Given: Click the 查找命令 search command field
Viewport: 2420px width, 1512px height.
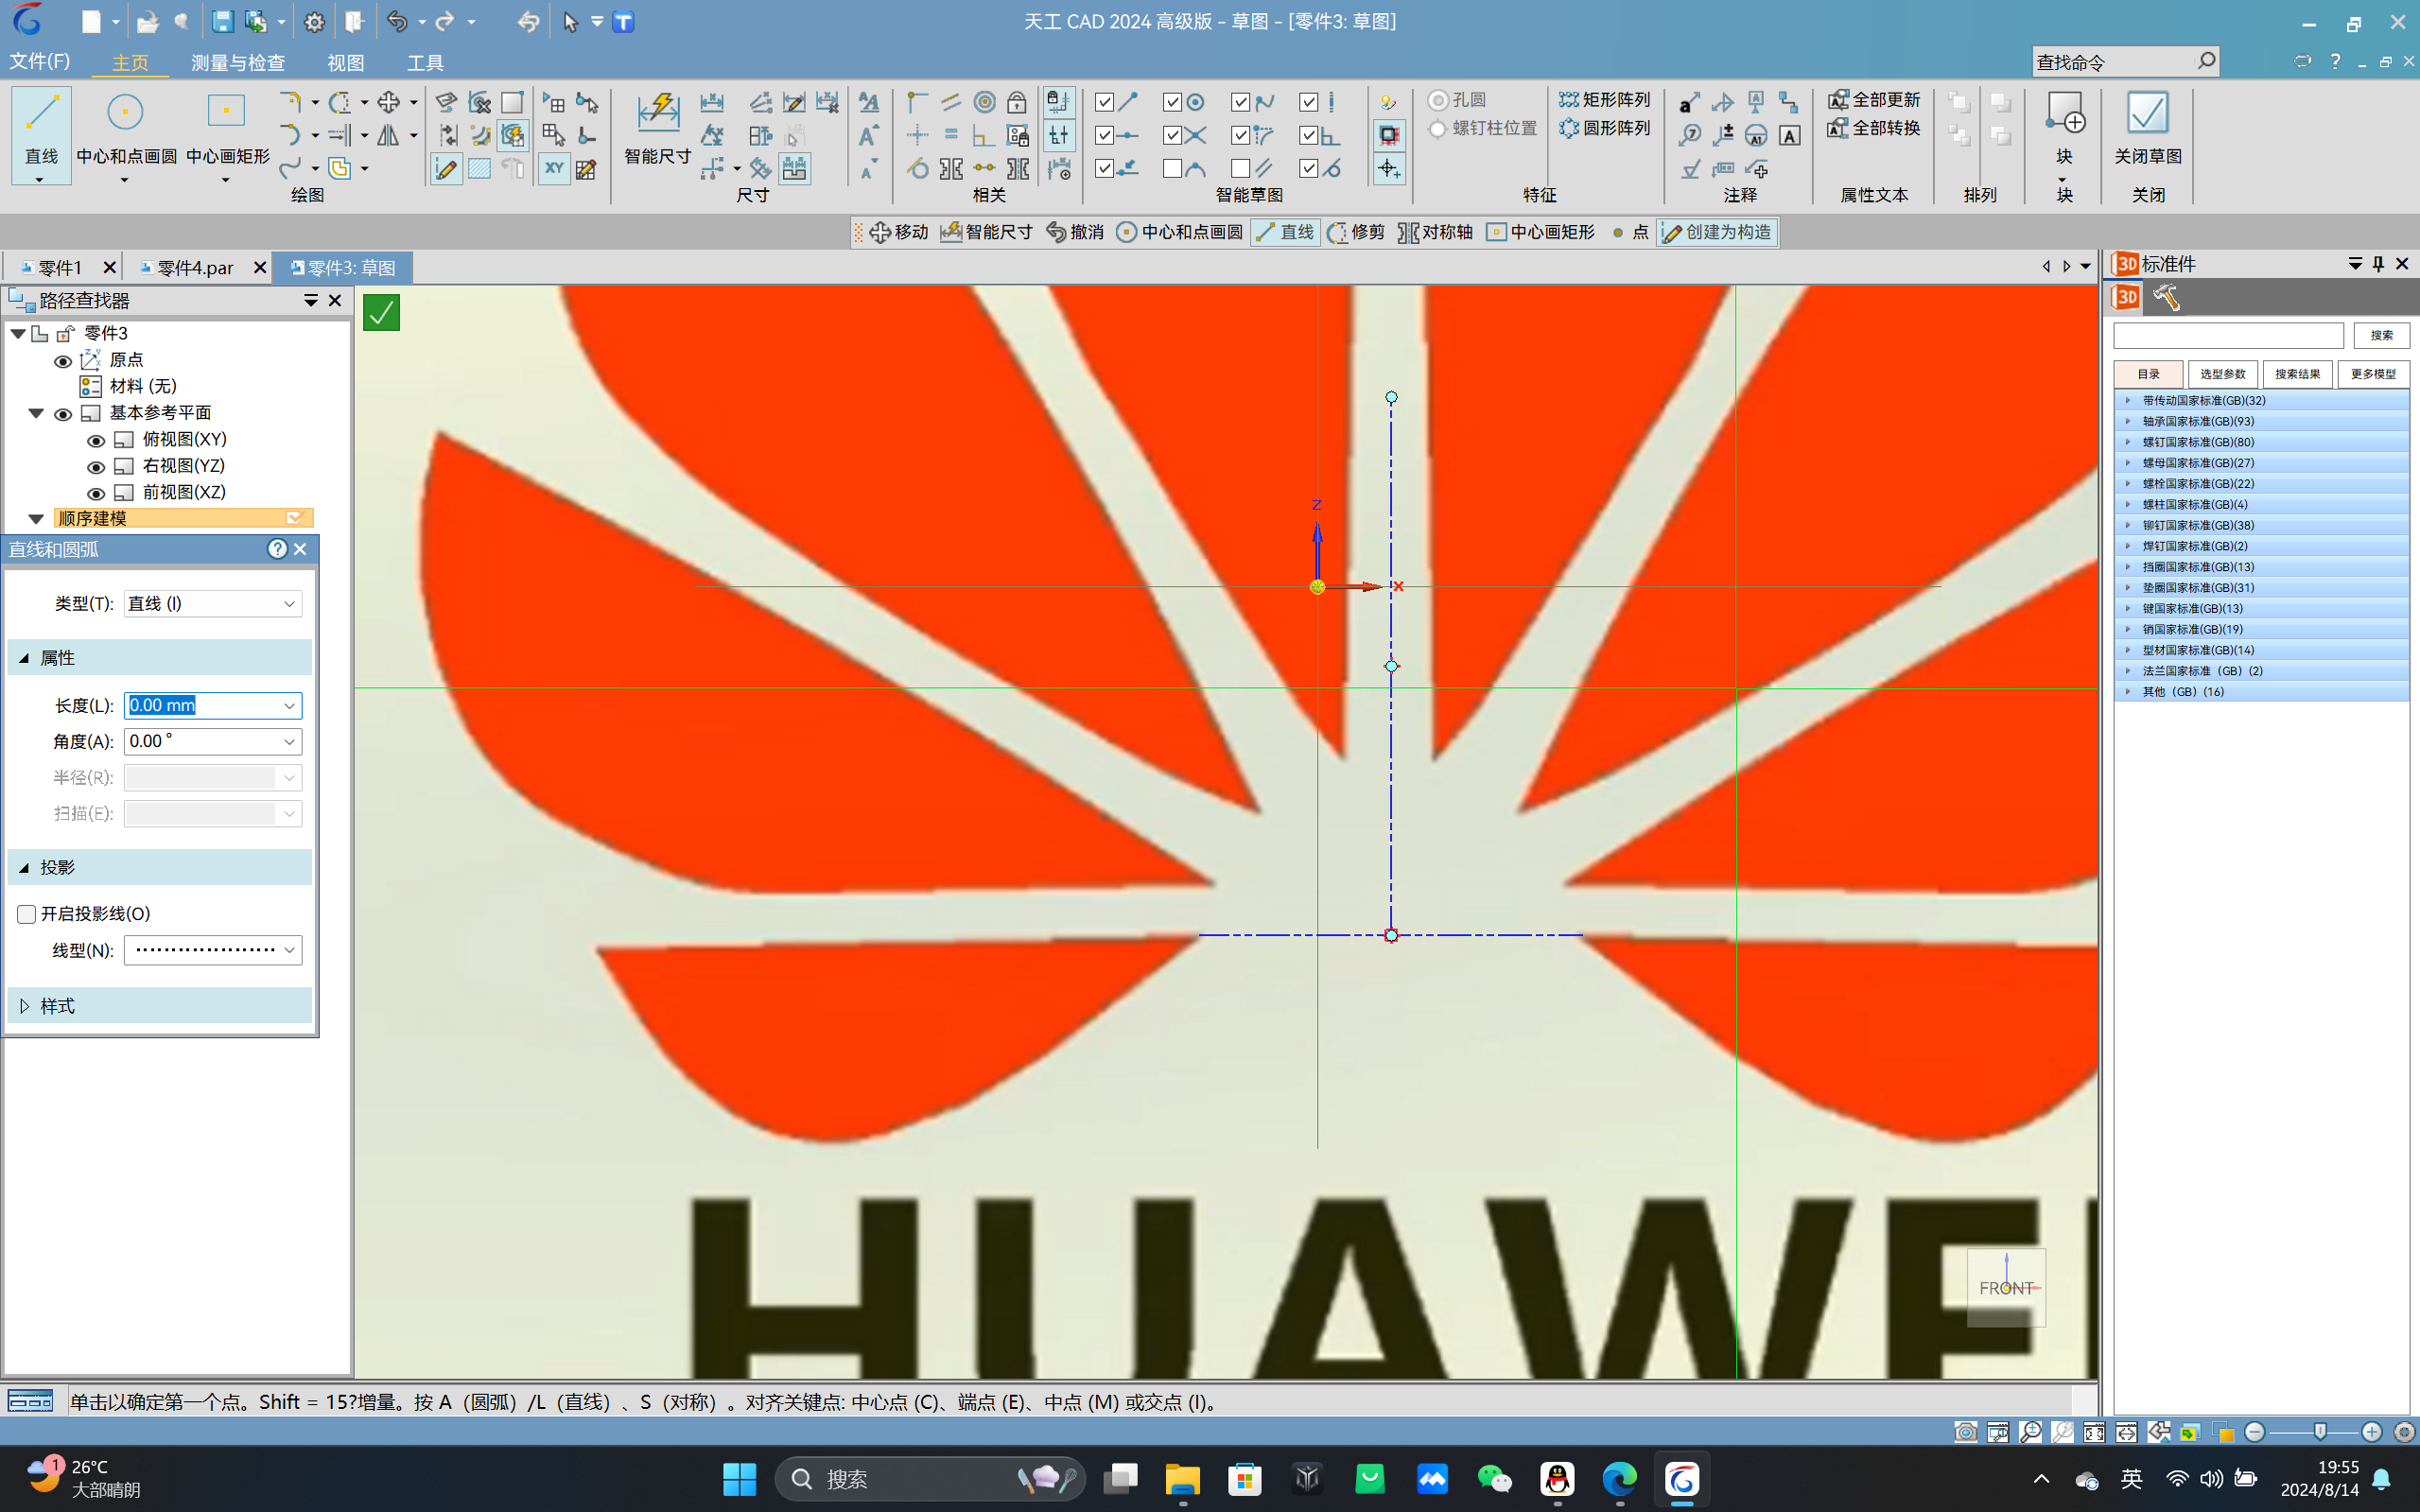Looking at the screenshot, I should (2125, 62).
